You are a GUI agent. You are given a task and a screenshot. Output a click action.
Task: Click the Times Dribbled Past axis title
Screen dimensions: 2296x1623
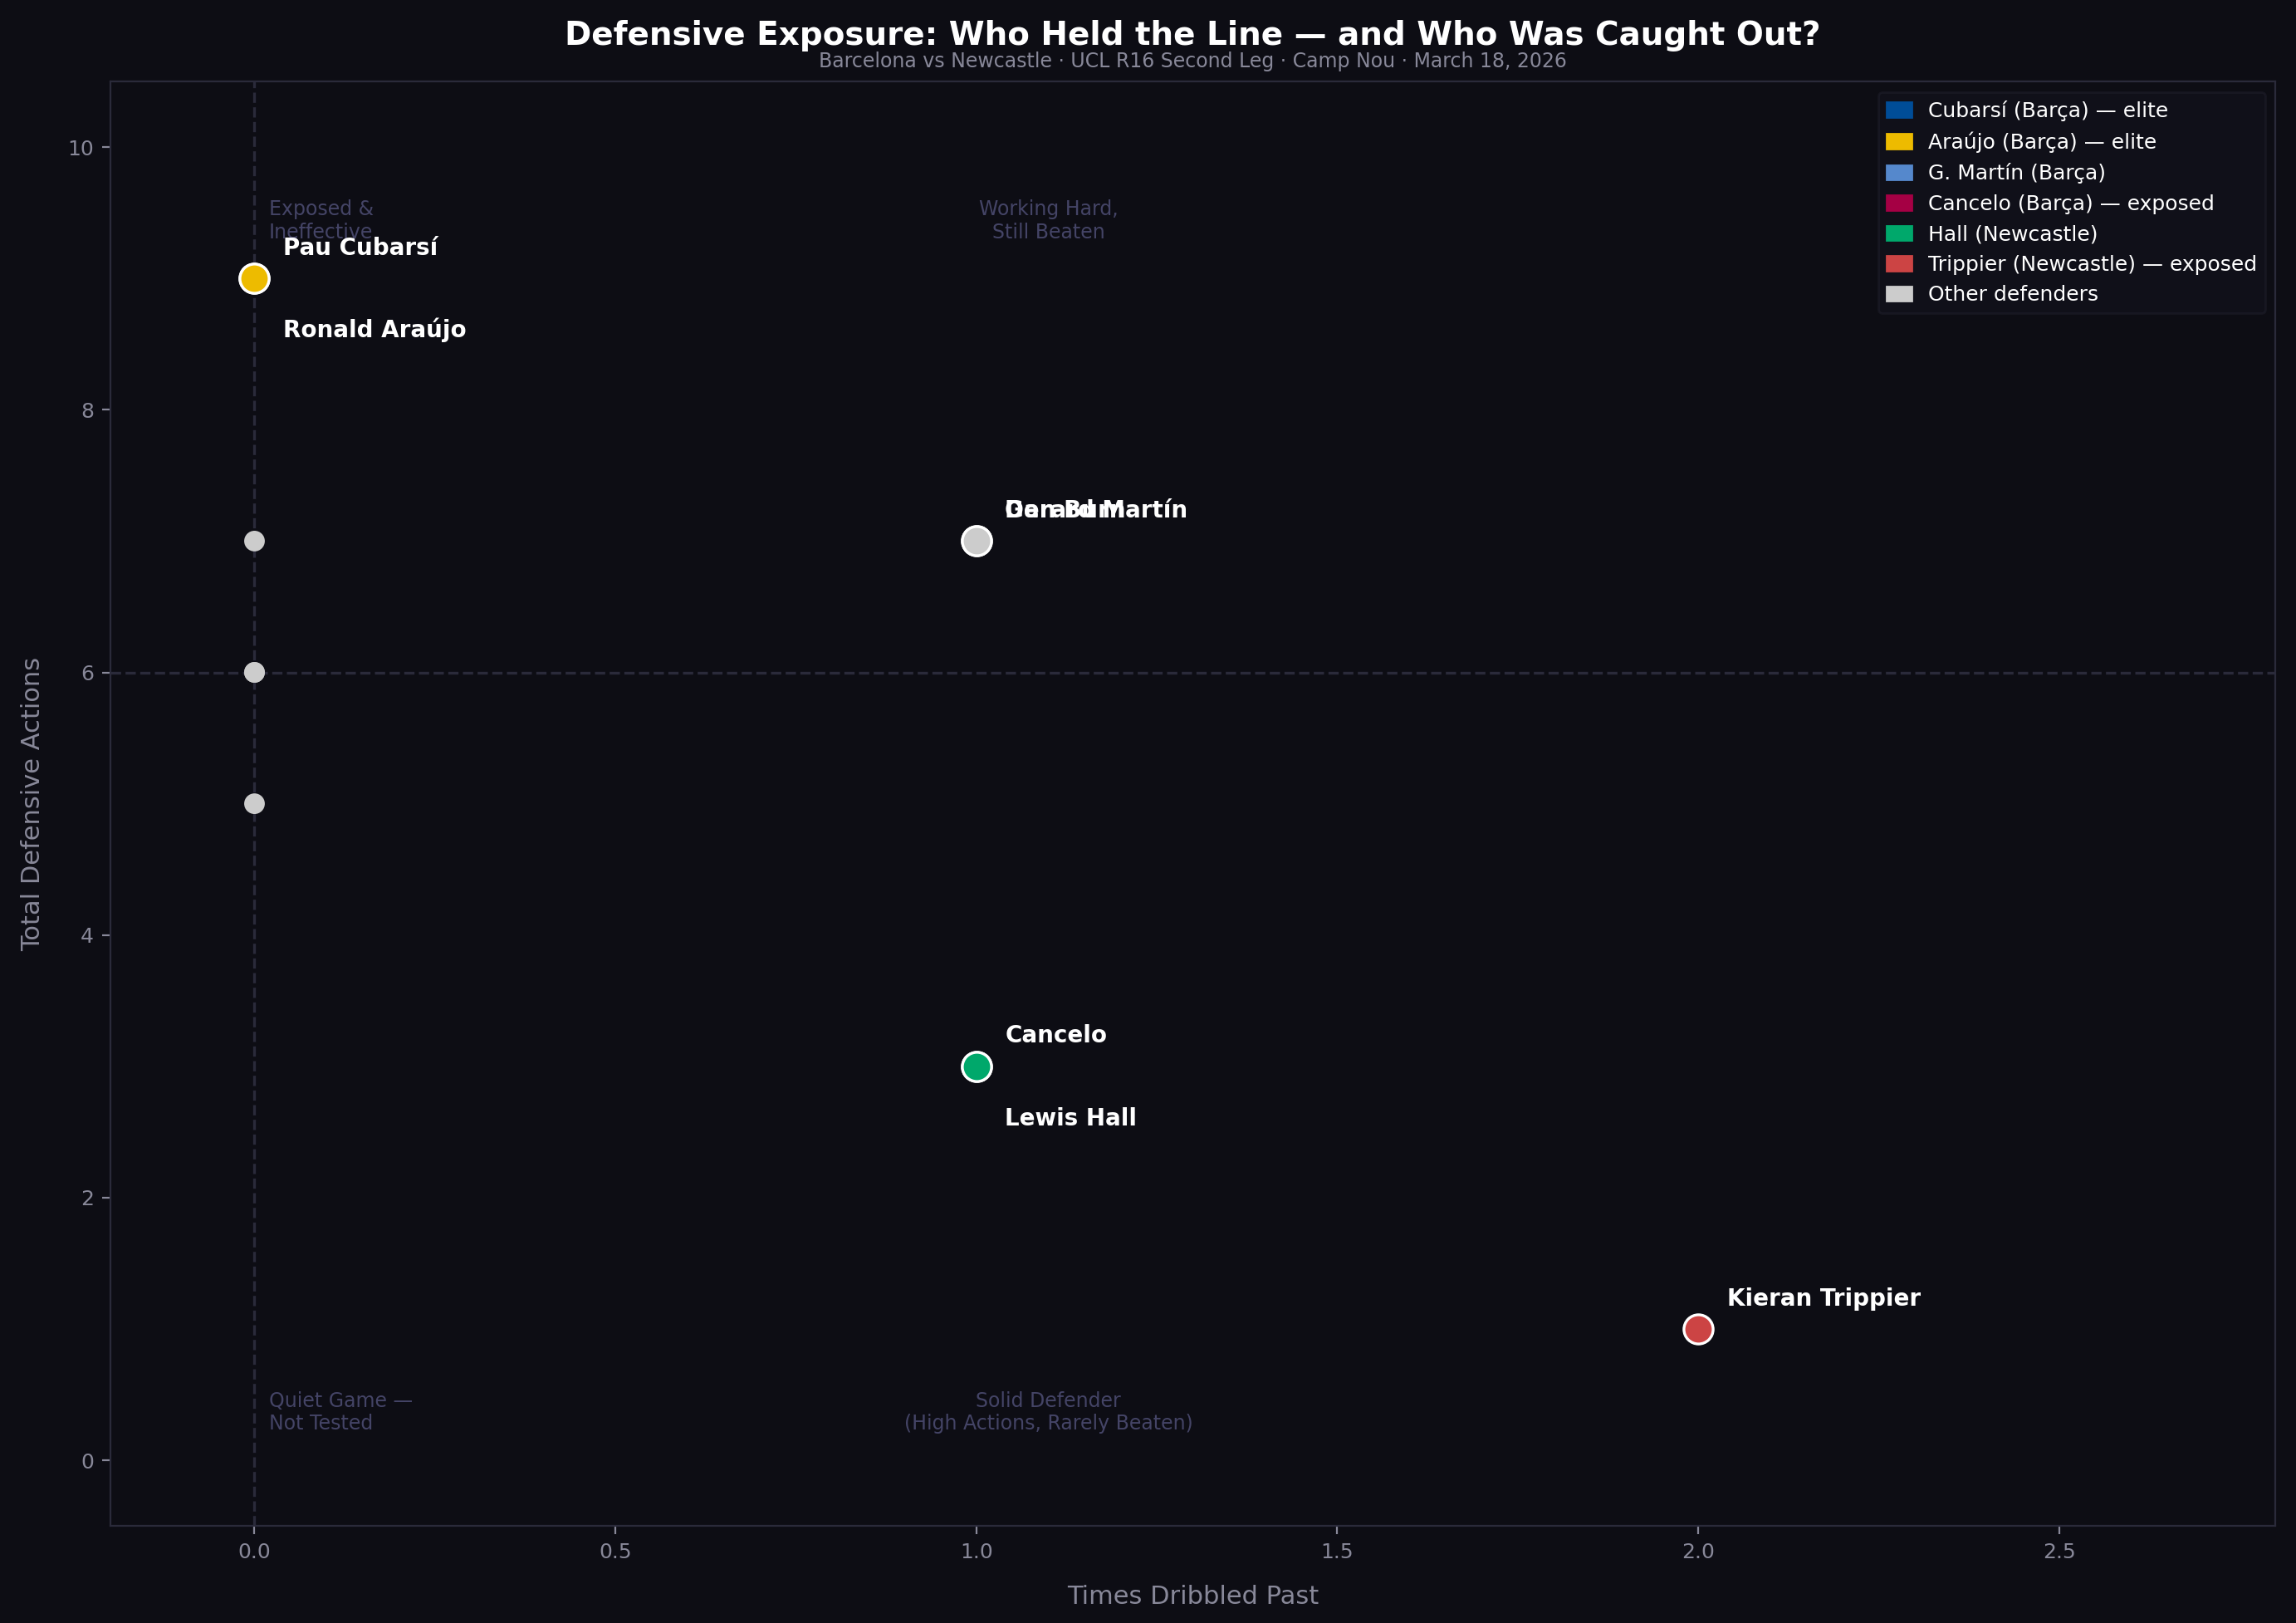pyautogui.click(x=1192, y=1595)
